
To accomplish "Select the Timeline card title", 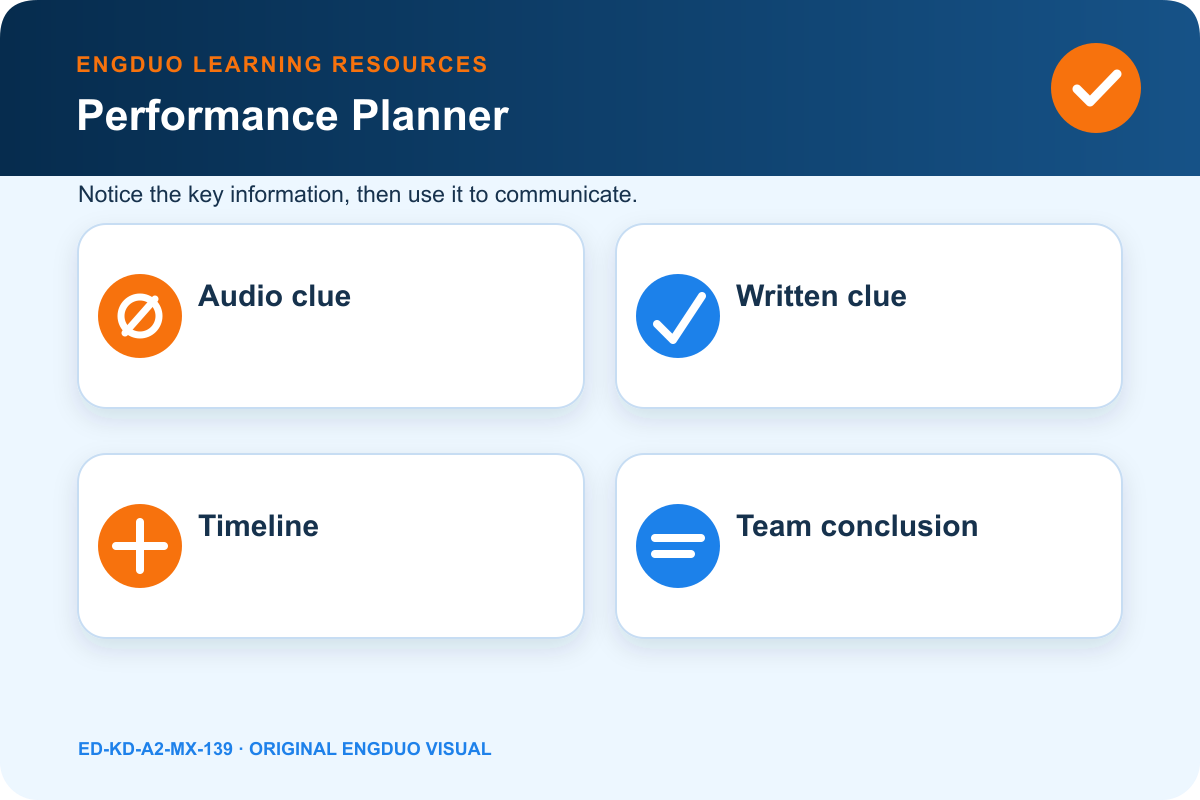I will (x=258, y=526).
